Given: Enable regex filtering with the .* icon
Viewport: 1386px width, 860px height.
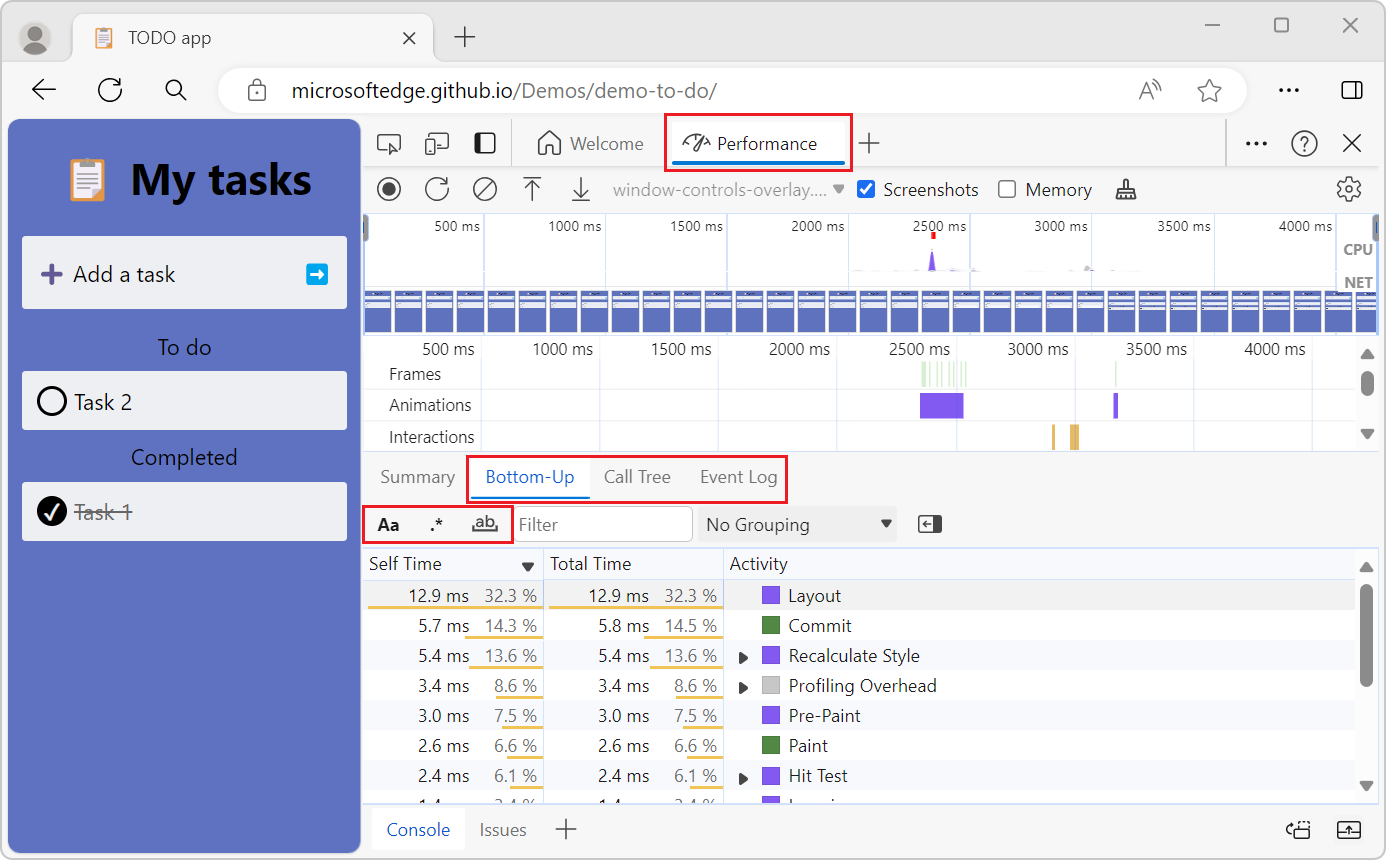Looking at the screenshot, I should [436, 523].
